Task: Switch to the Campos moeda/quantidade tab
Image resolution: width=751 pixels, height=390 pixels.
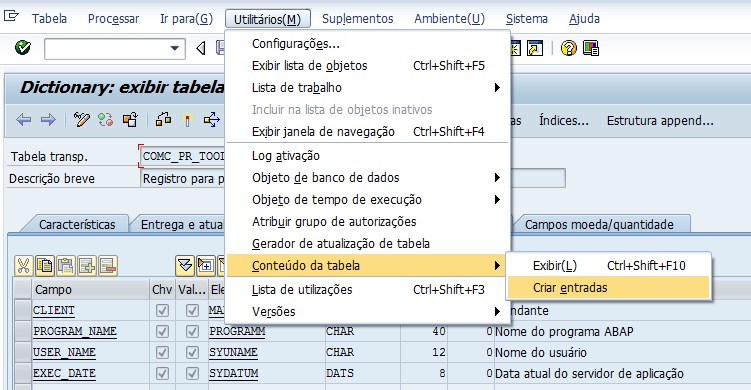Action: coord(599,225)
